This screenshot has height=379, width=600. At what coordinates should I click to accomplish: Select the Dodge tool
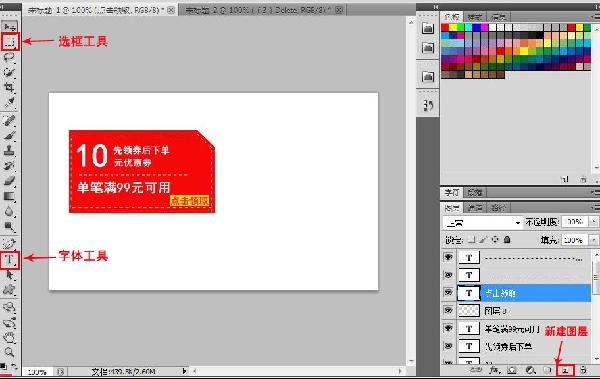(x=9, y=227)
